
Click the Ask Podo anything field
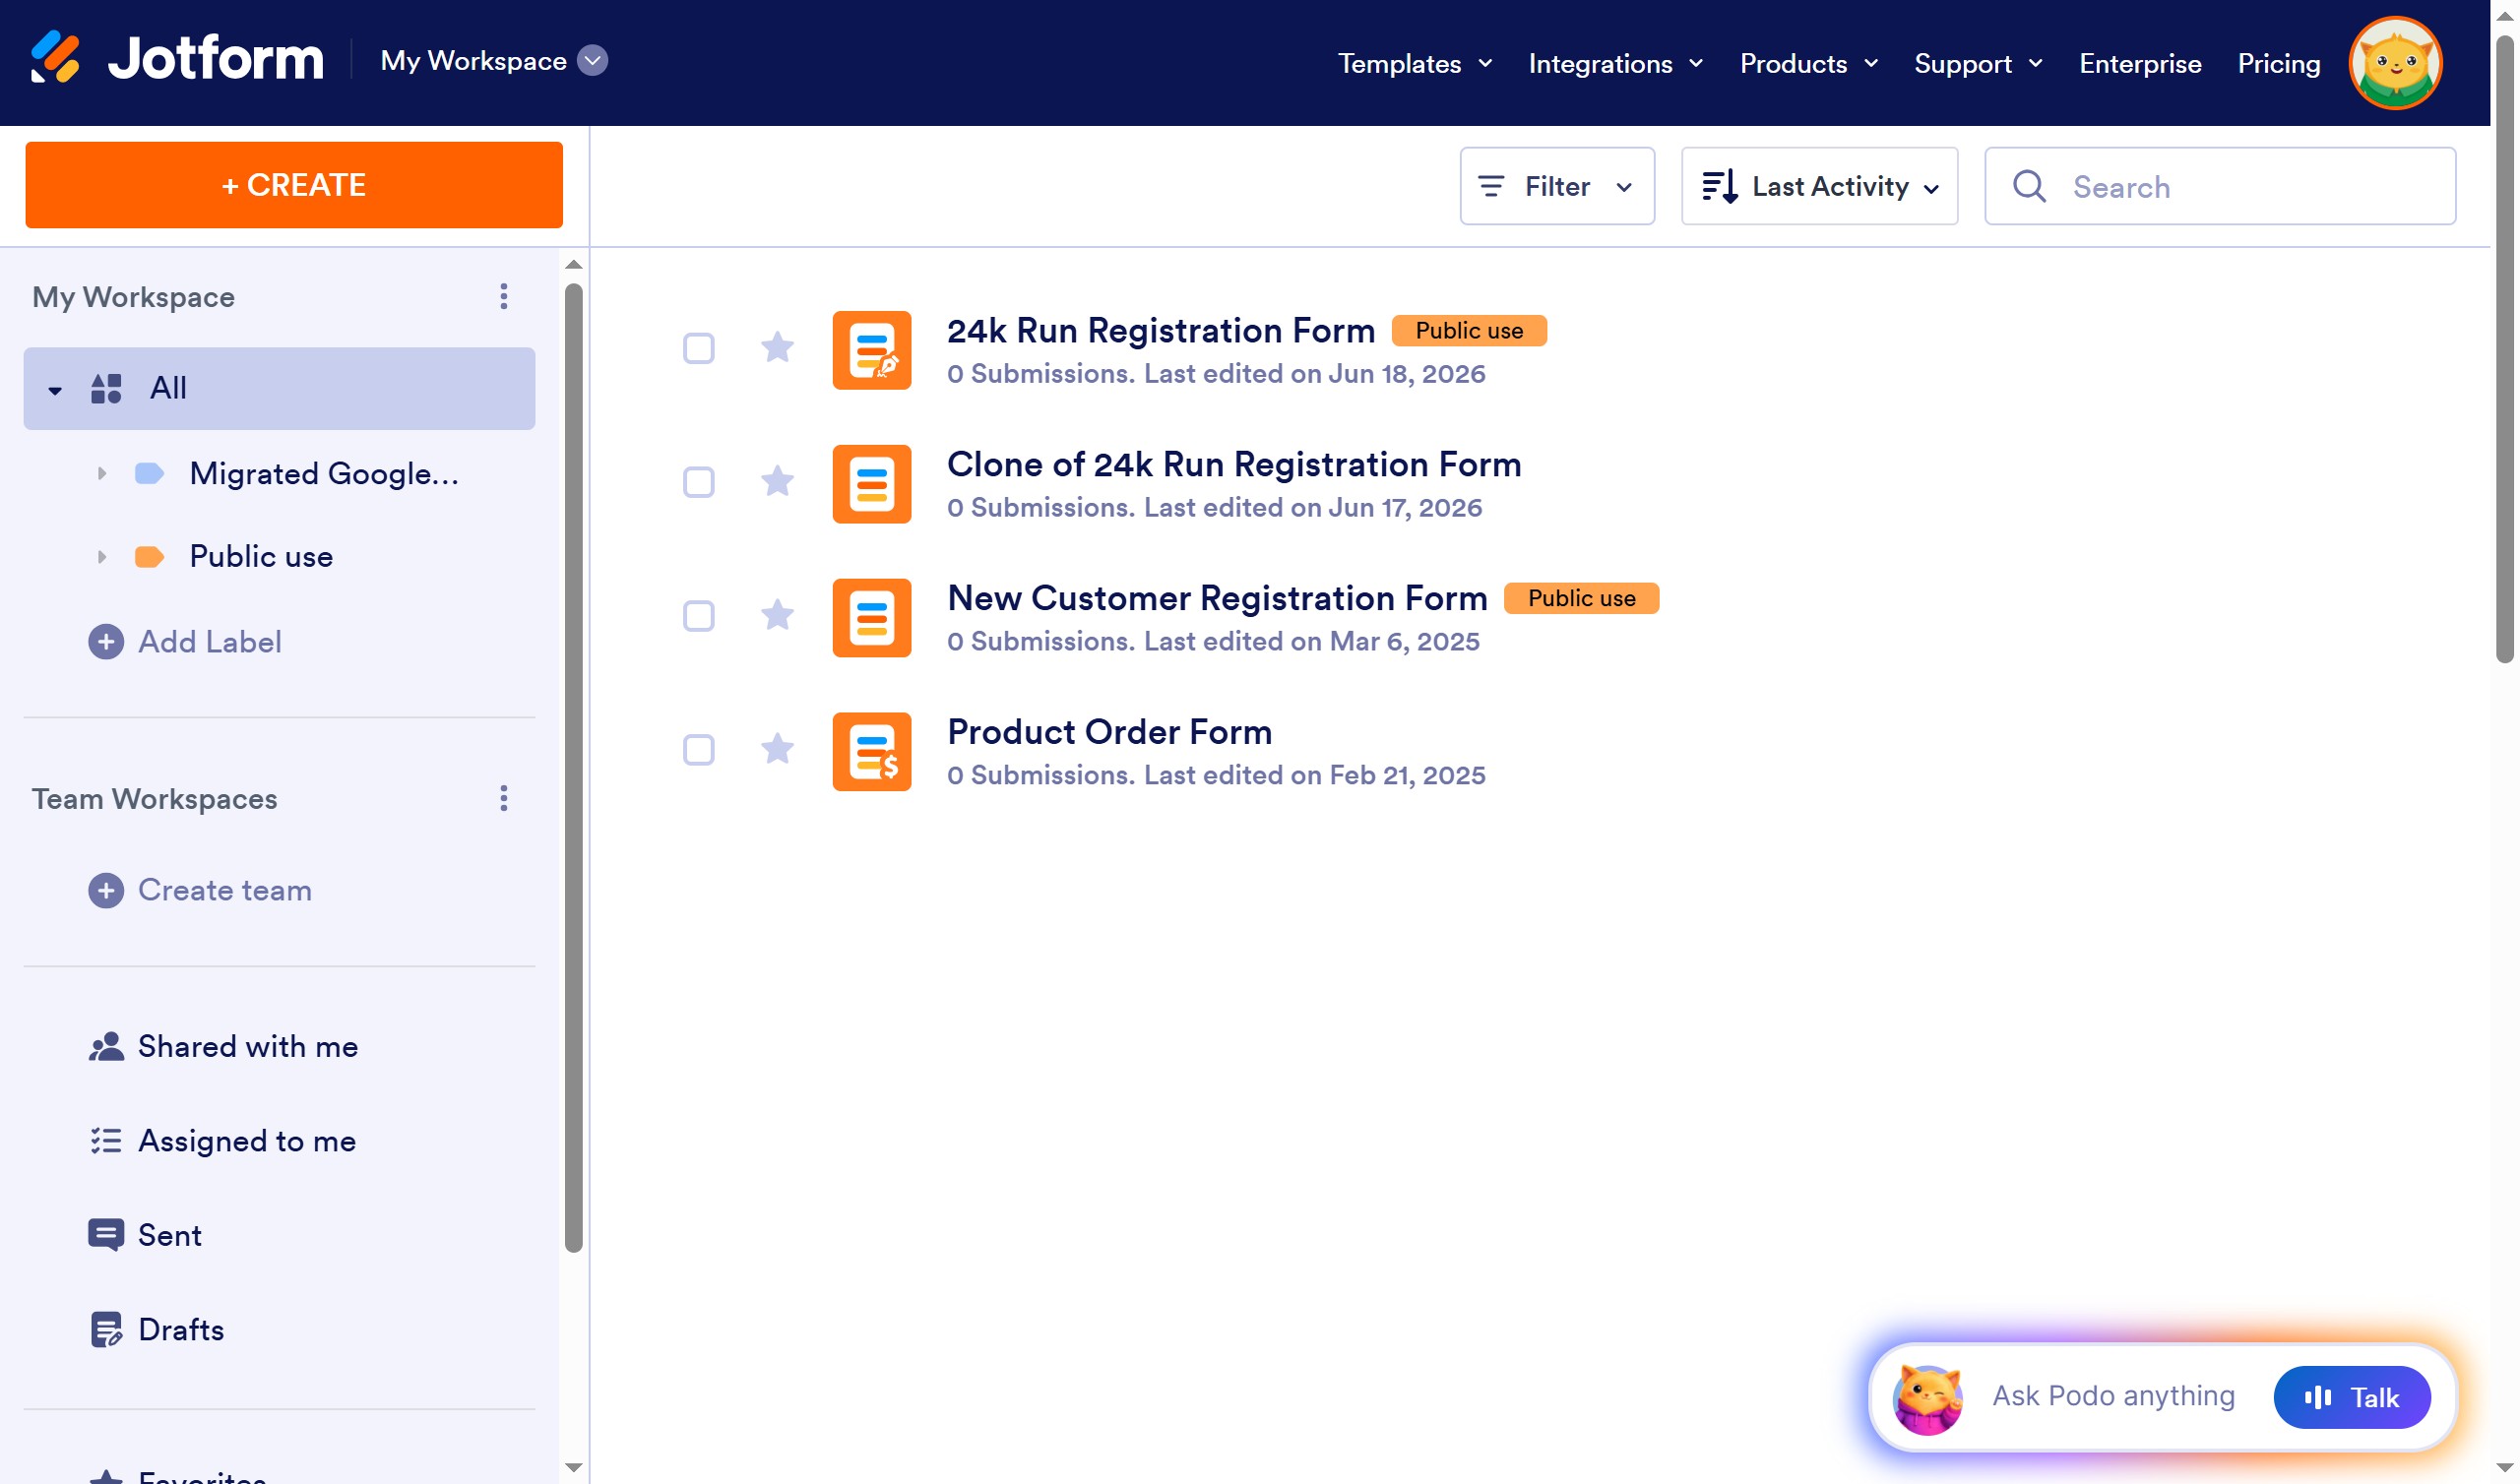(2113, 1397)
